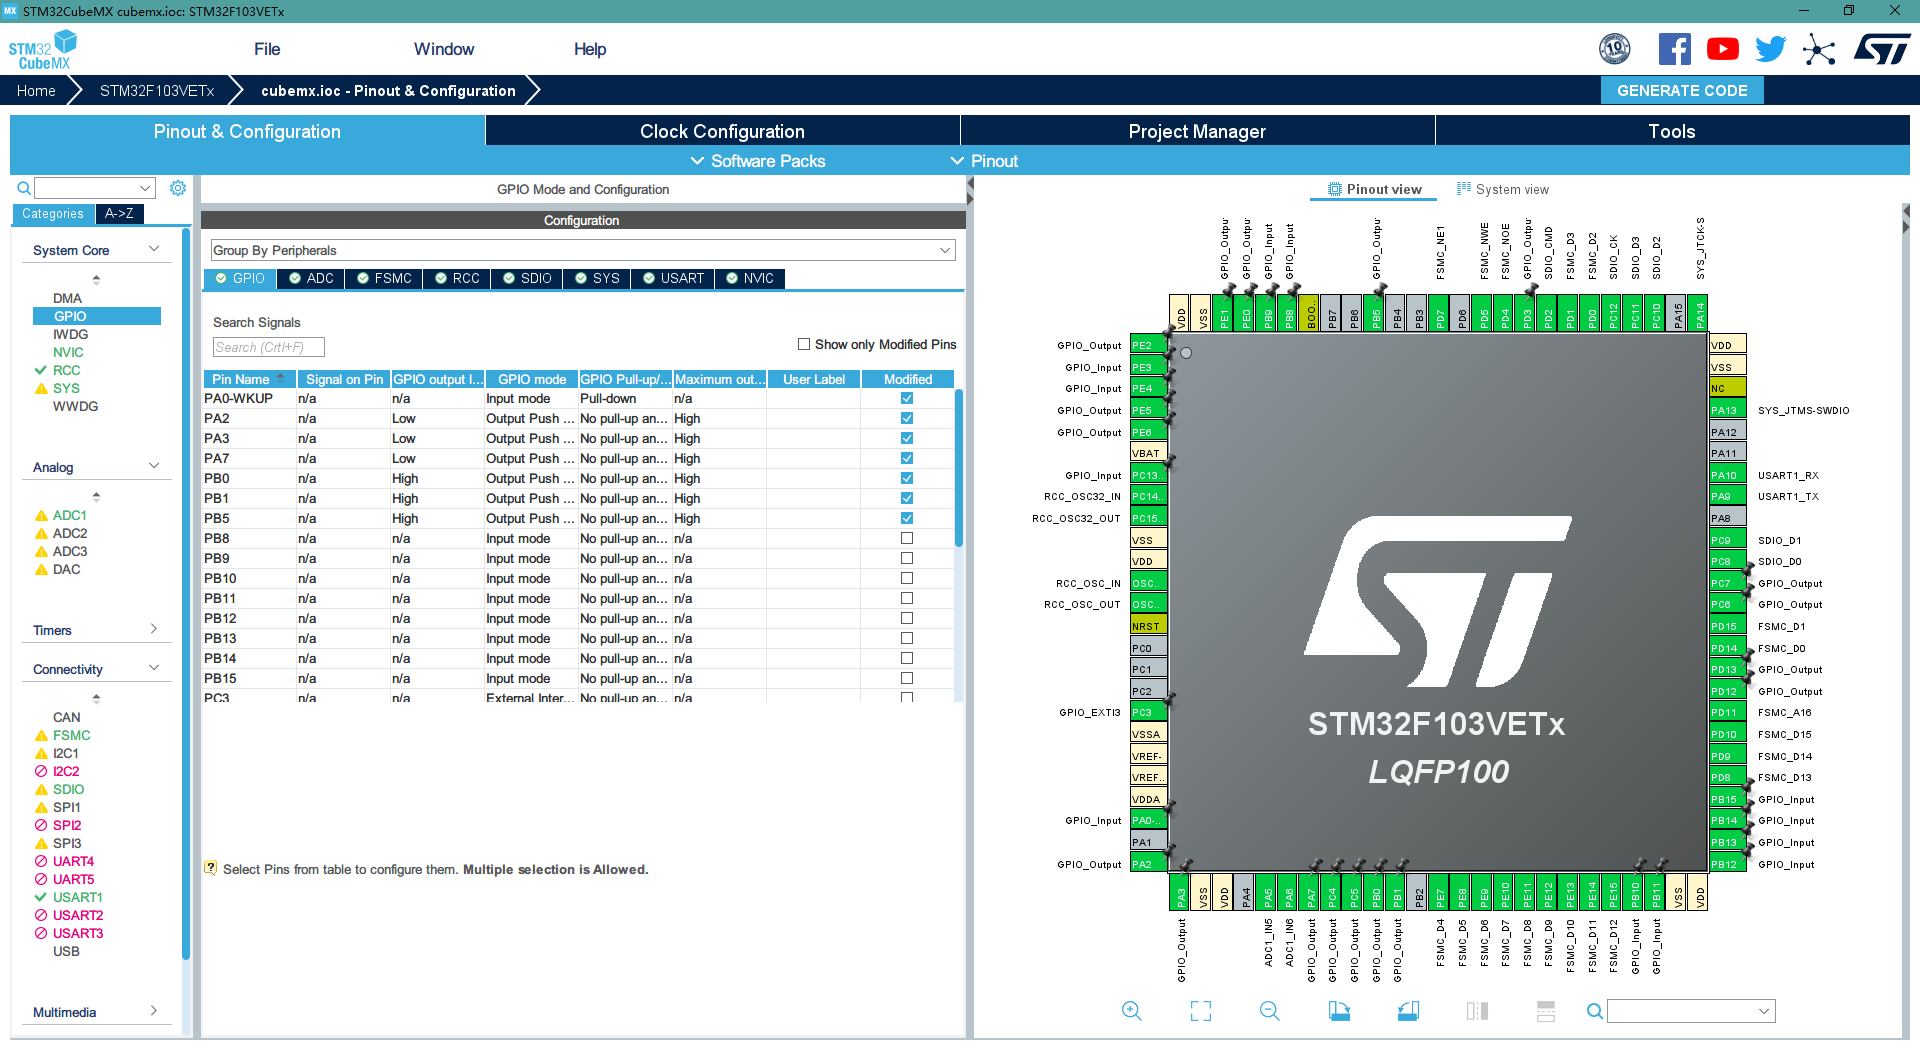This screenshot has width=1920, height=1050.
Task: Click the vertical flip view icon
Action: pos(1477,1011)
